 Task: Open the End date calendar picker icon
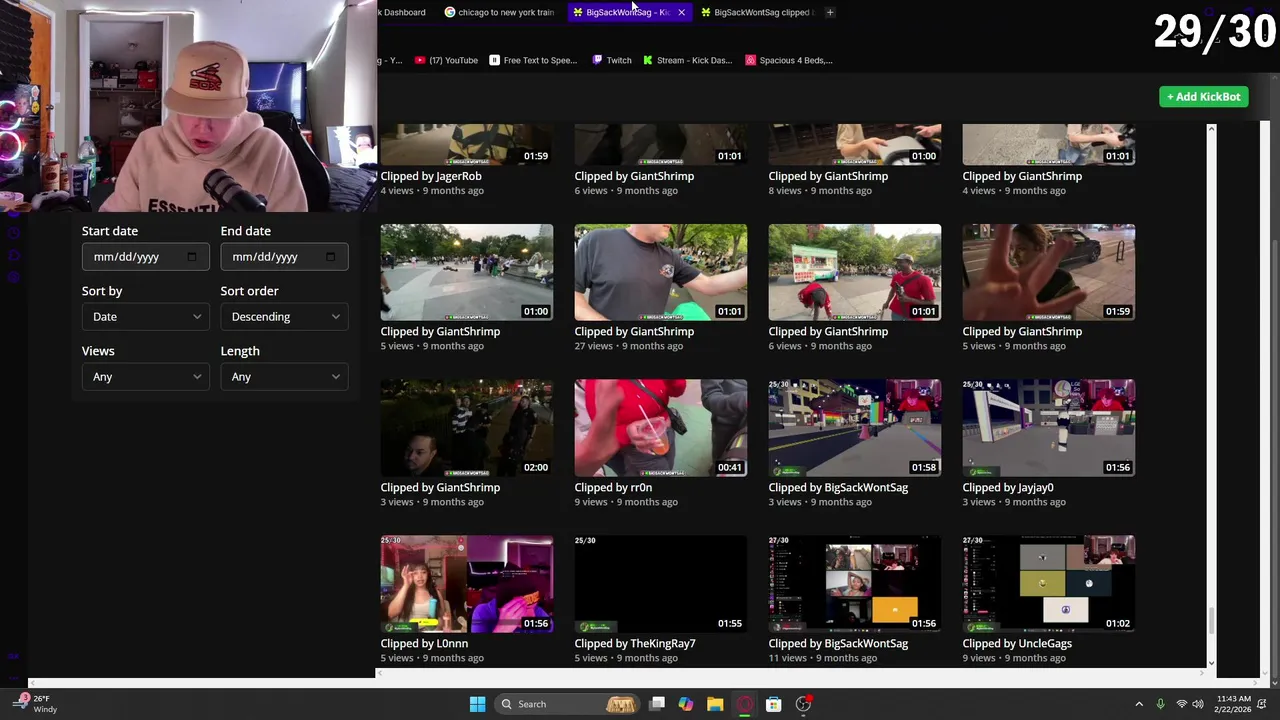[x=331, y=257]
